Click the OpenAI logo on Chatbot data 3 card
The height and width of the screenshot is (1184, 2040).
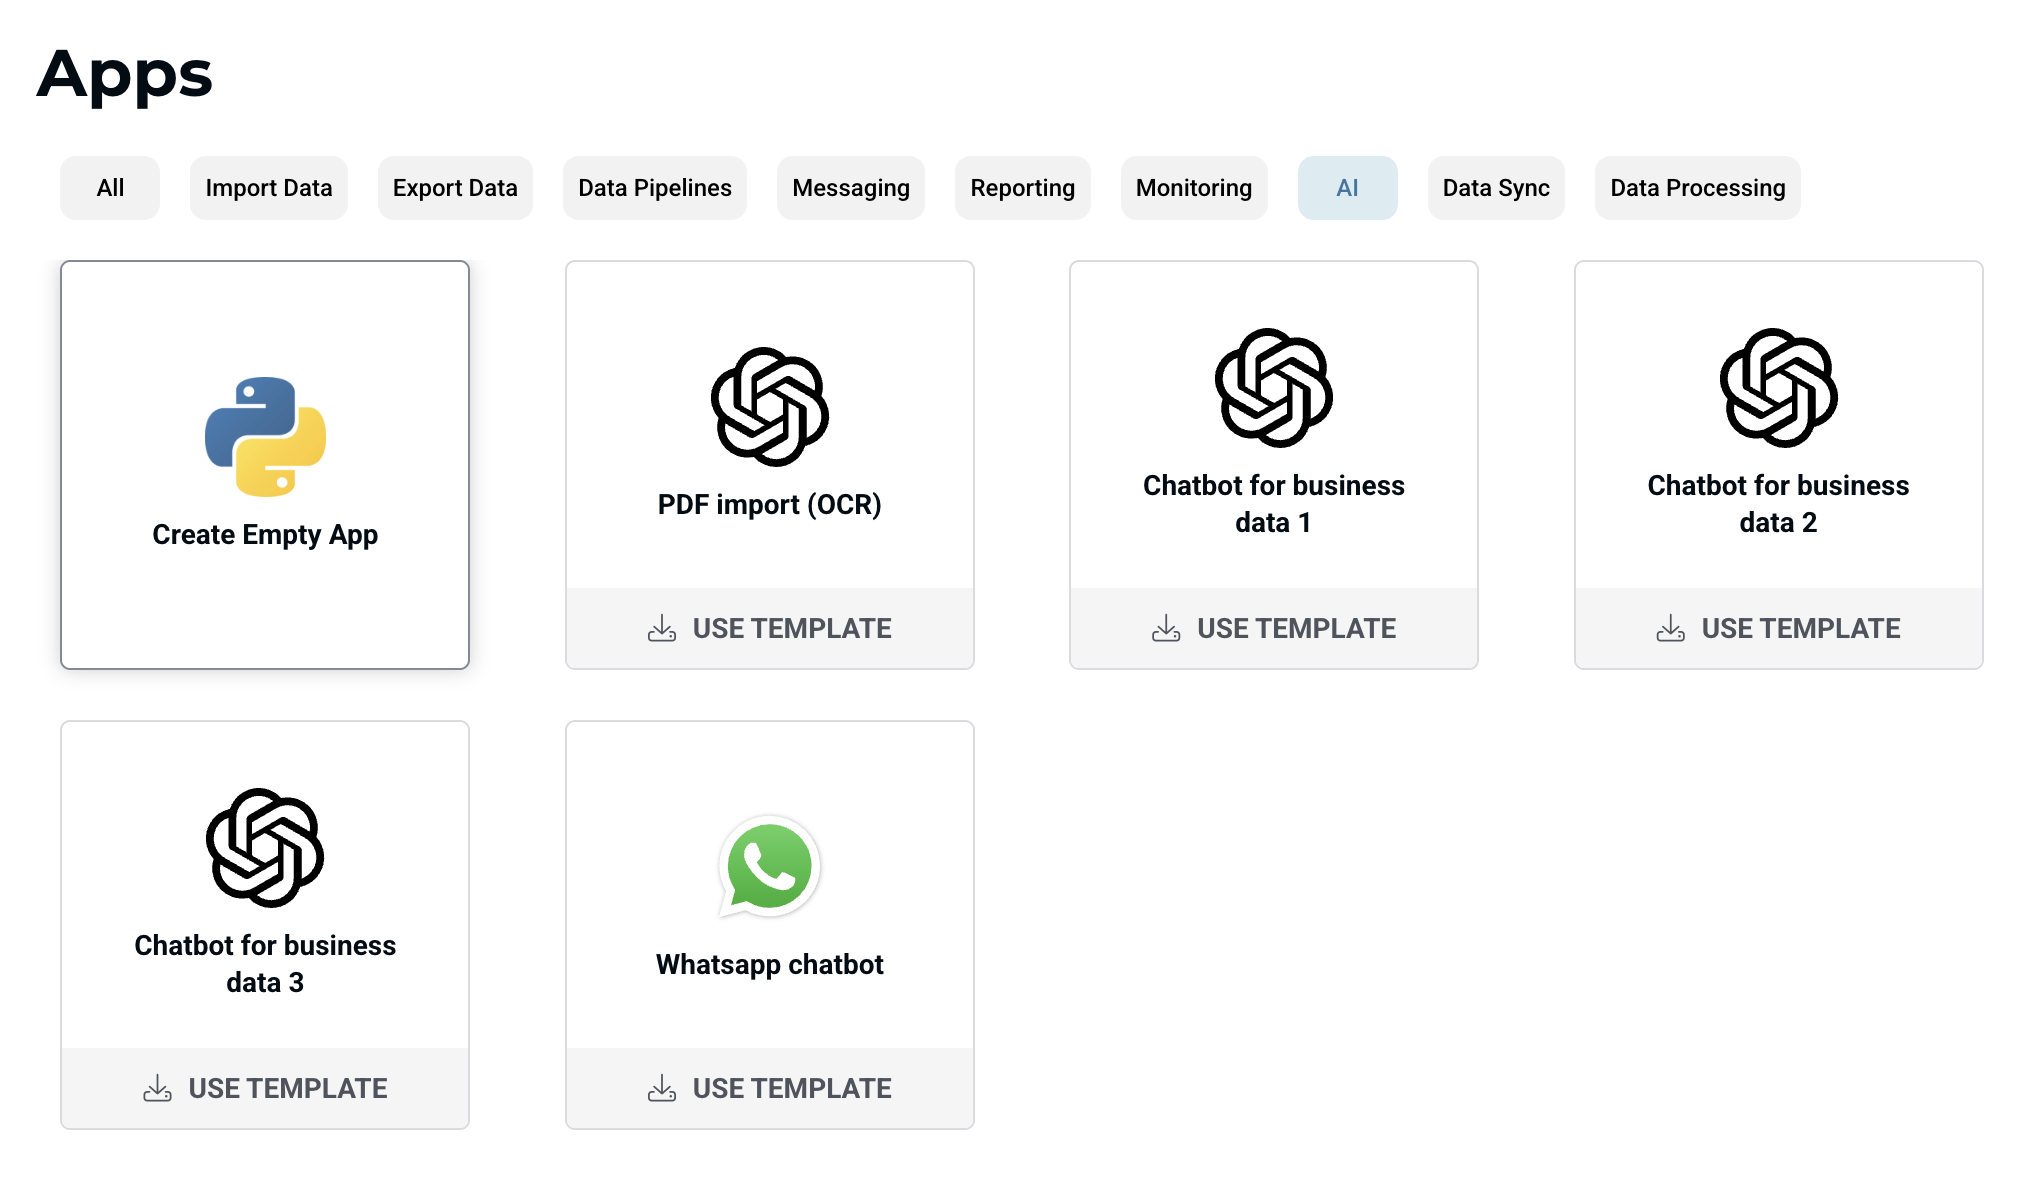coord(265,848)
